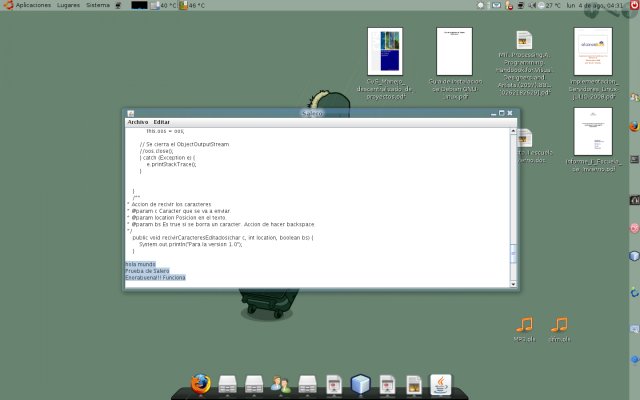Click the 40 °C temperature sensor applet
Image resolution: width=640 pixels, height=400 pixels.
163,6
